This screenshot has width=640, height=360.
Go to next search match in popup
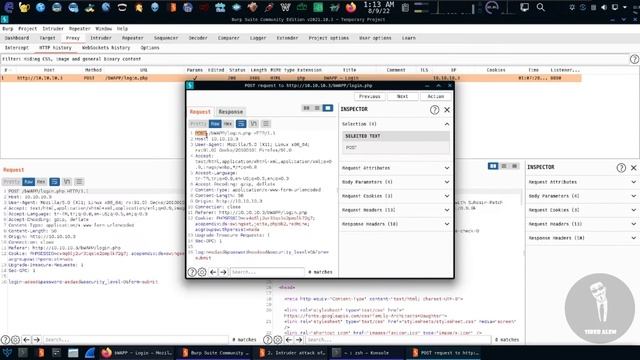tap(223, 272)
